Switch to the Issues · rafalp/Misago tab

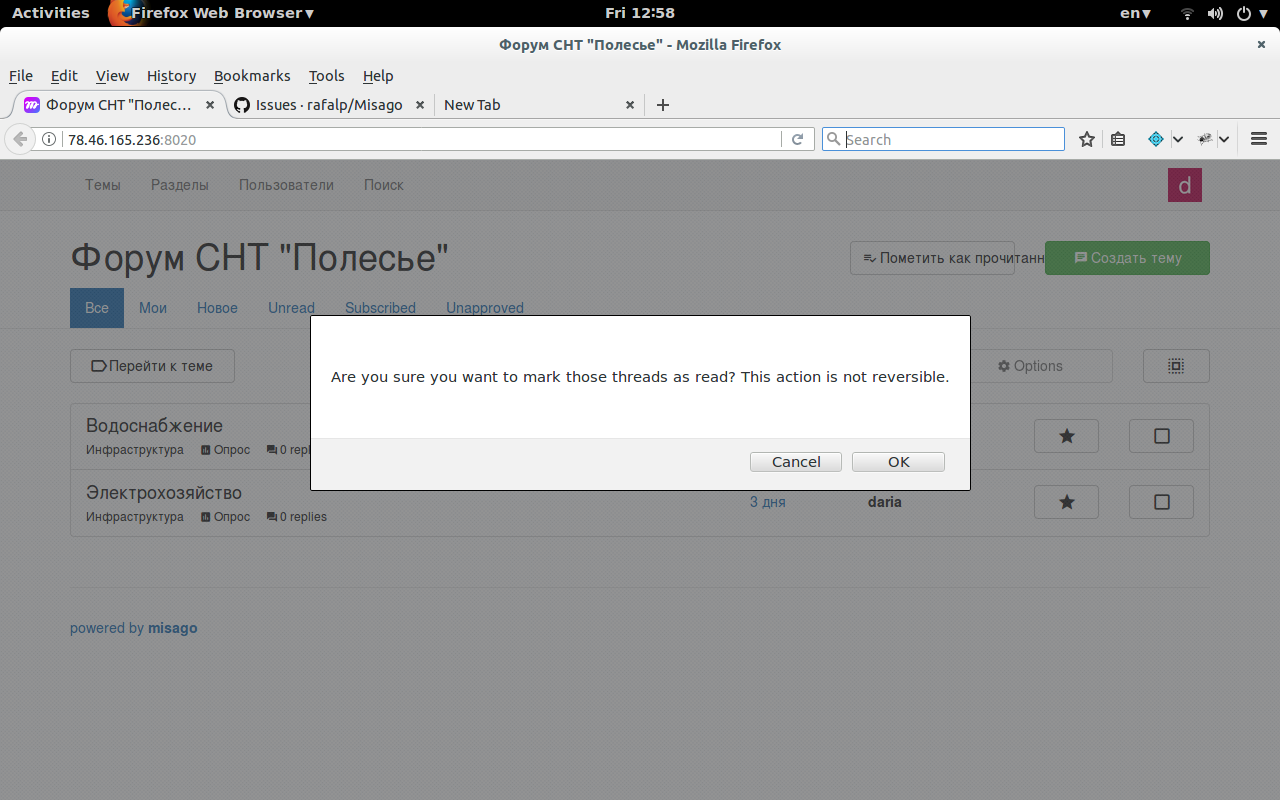coord(328,105)
